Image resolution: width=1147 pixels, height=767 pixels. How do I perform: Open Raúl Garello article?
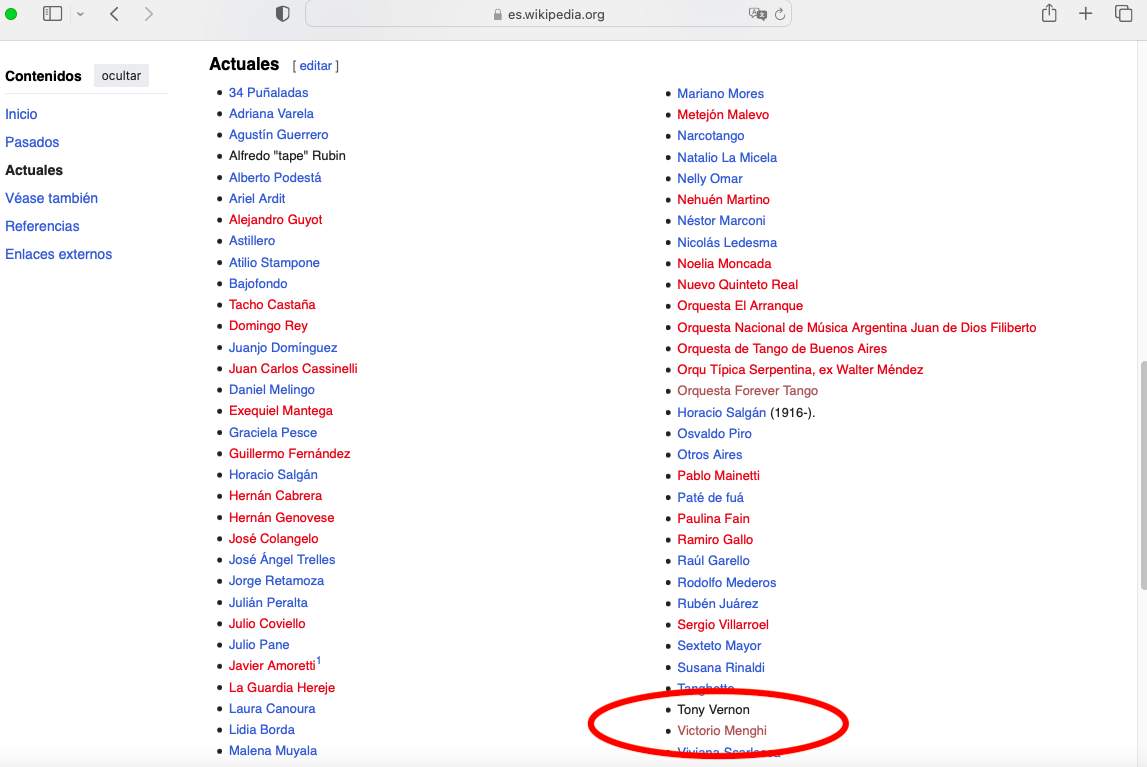point(713,561)
